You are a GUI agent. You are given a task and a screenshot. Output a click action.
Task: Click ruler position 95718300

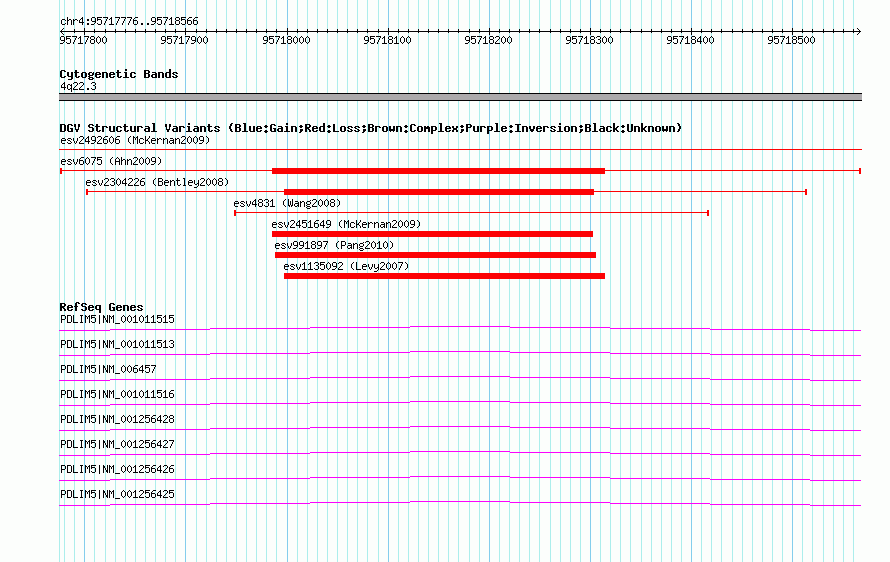point(589,40)
